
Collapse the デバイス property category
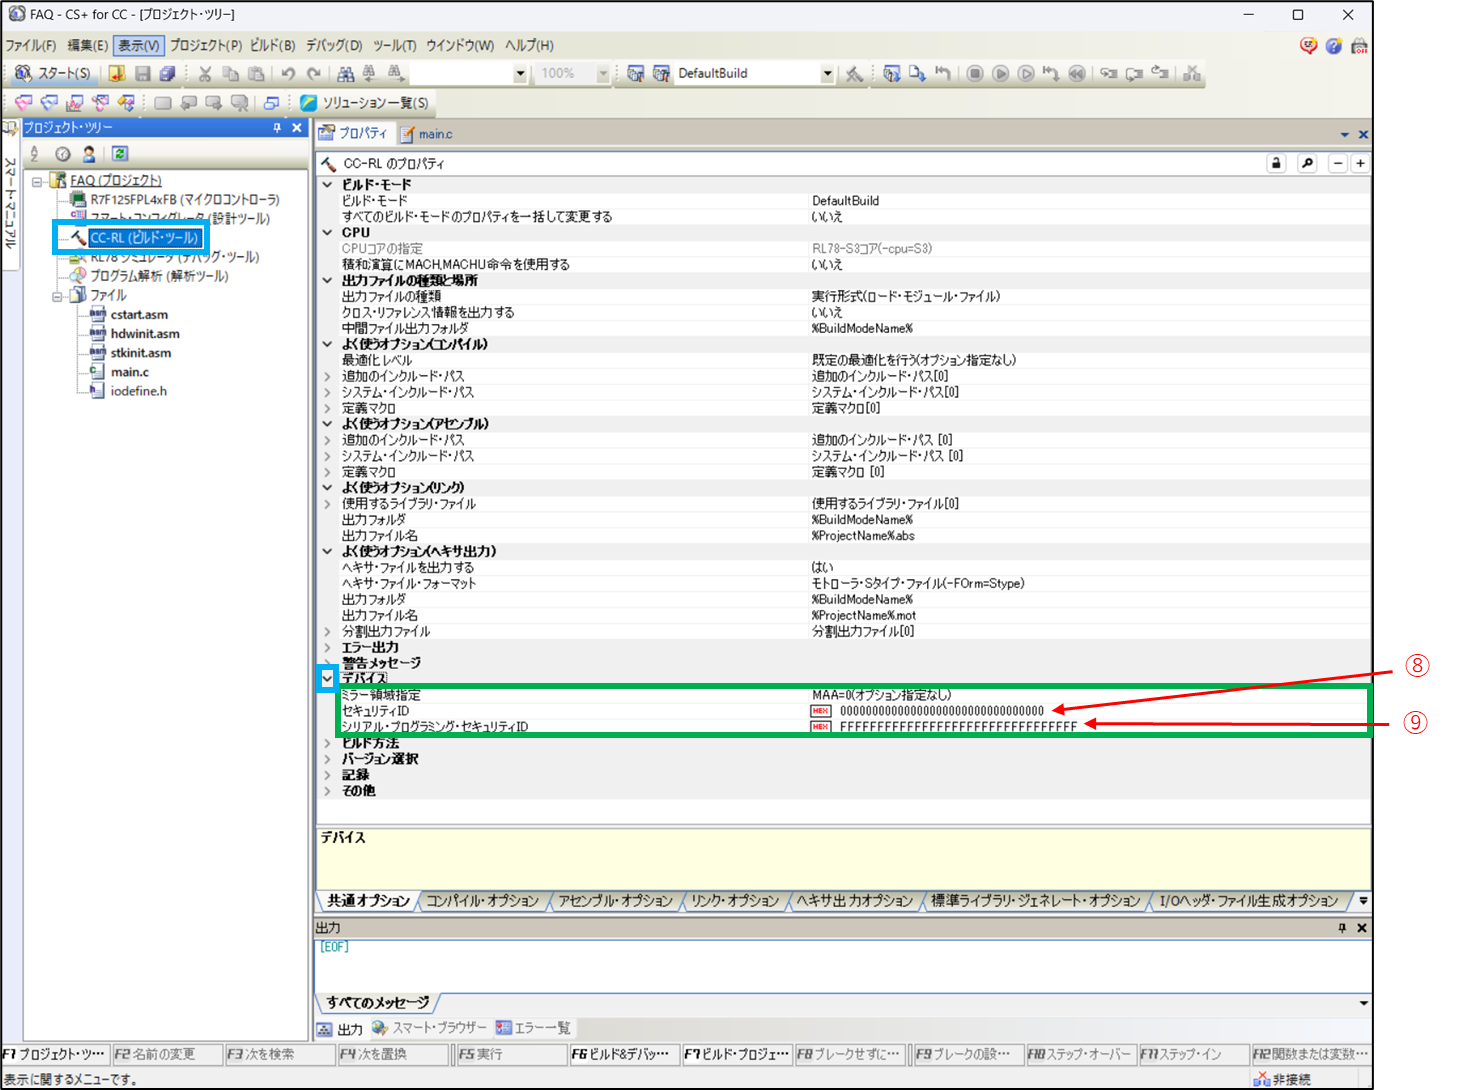coord(327,678)
